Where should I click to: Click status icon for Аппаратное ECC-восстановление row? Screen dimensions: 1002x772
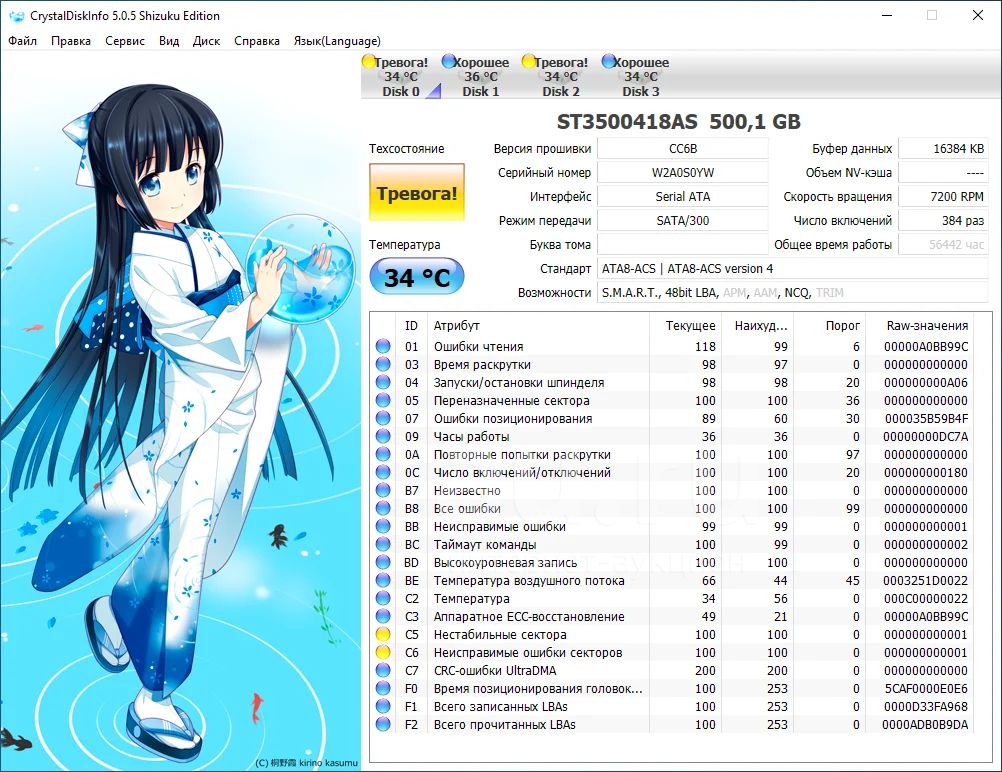coord(383,616)
